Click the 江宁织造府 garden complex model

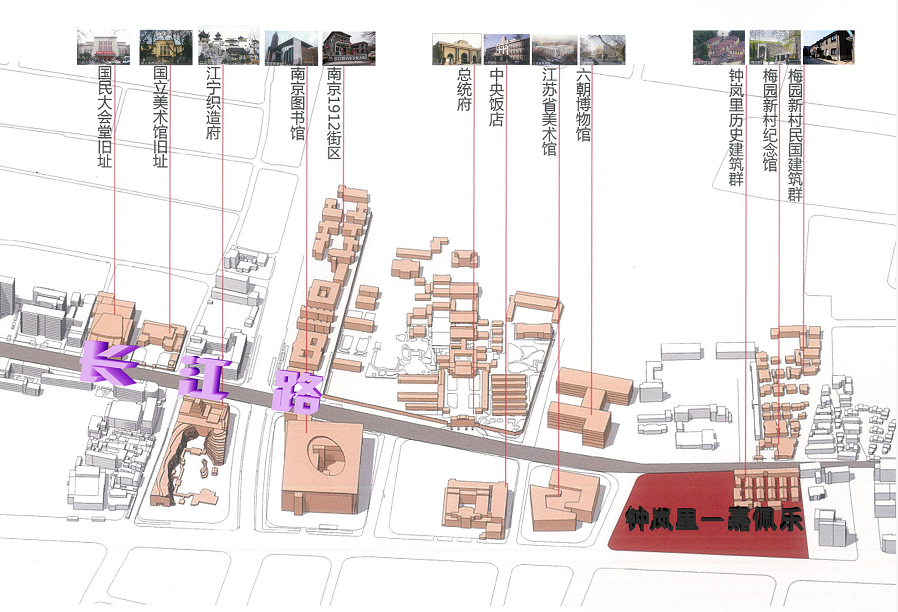point(192,453)
